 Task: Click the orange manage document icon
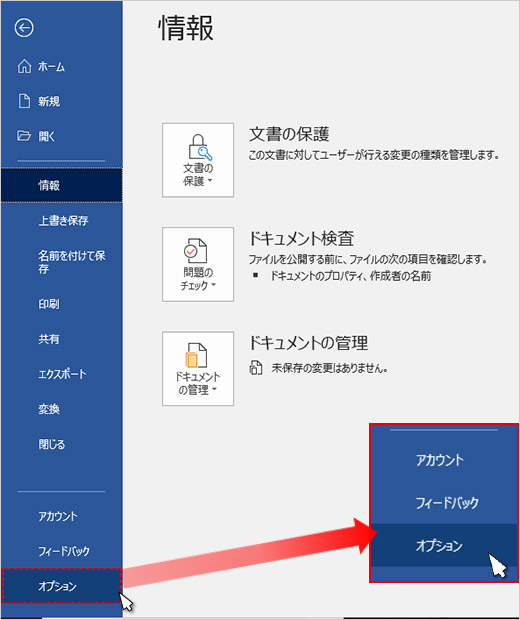click(196, 355)
